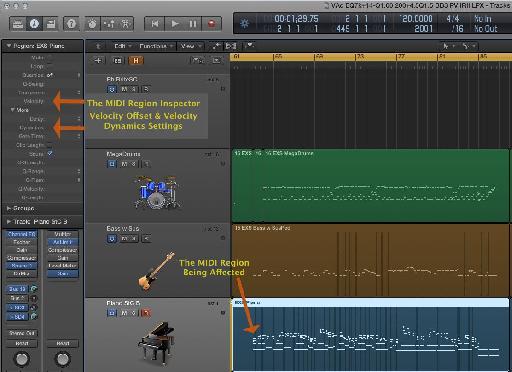Show the Toolbar using control bar icon
Viewport: 512px width, 372px height.
pos(51,24)
